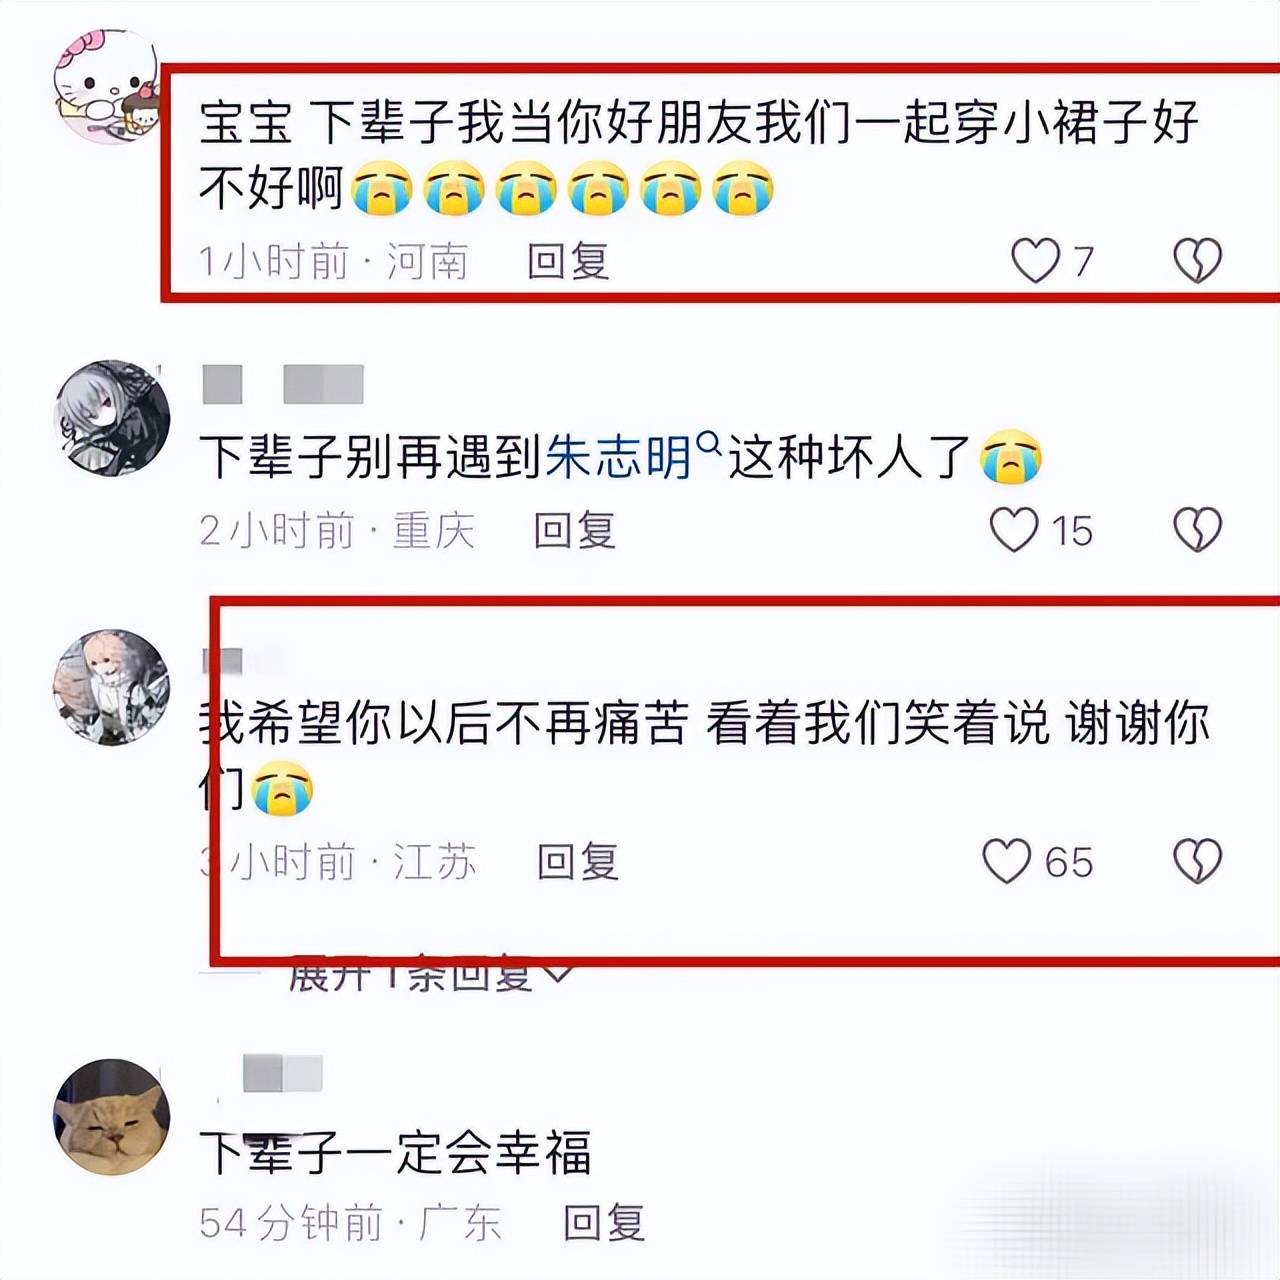Image resolution: width=1280 pixels, height=1280 pixels.
Task: Like the comment with 7 likes
Action: (x=1036, y=261)
